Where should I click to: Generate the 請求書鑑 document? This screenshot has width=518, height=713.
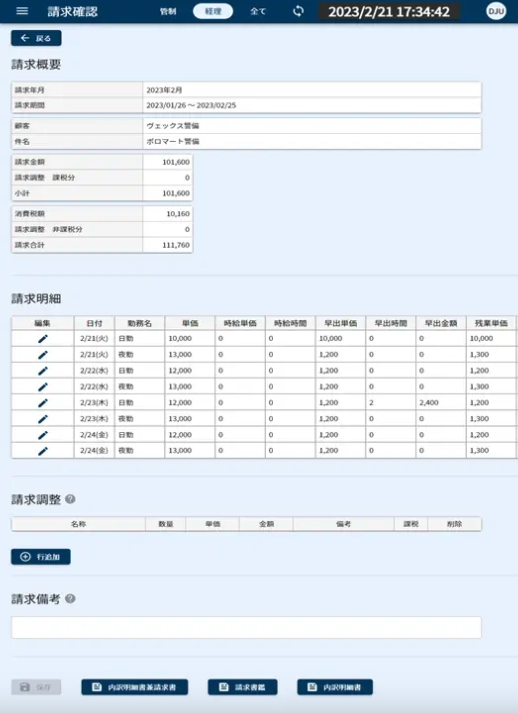tap(242, 687)
